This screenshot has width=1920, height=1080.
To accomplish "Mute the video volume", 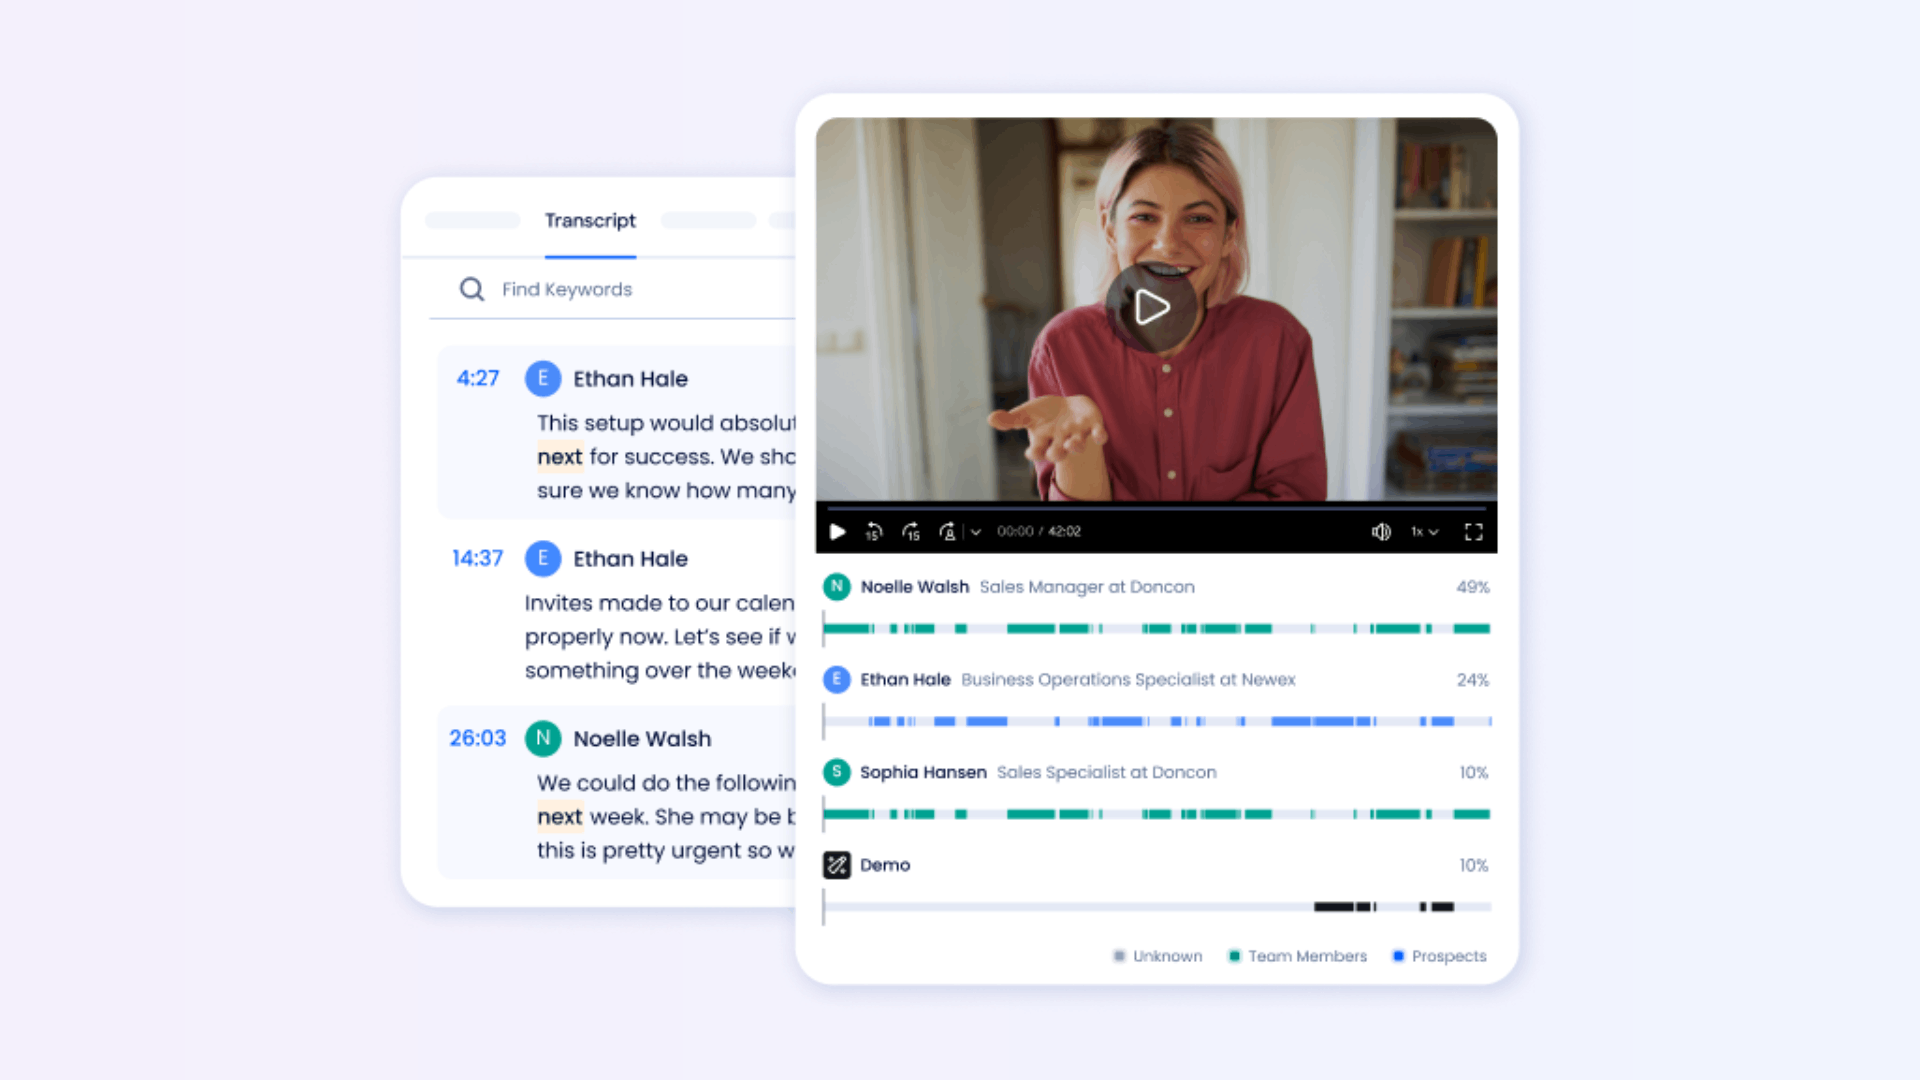I will point(1381,532).
